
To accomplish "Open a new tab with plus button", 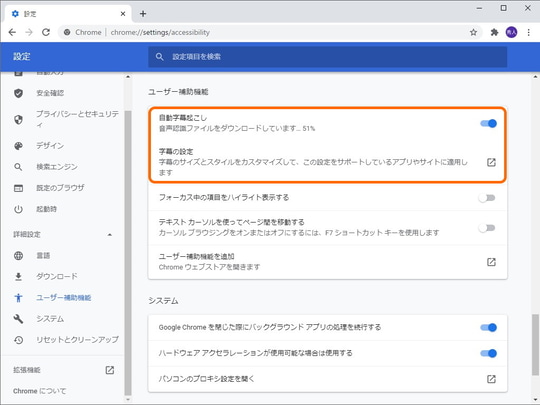I will point(143,14).
